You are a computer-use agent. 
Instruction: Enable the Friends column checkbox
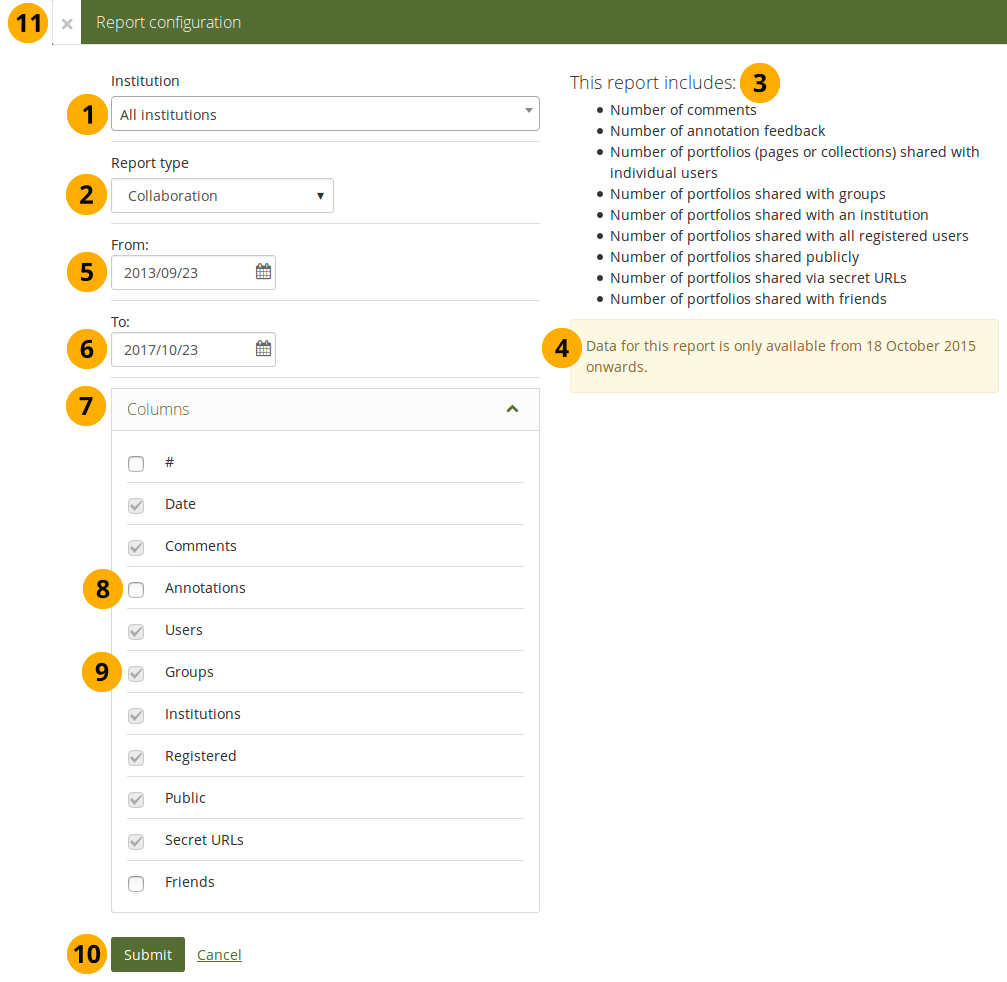[136, 884]
